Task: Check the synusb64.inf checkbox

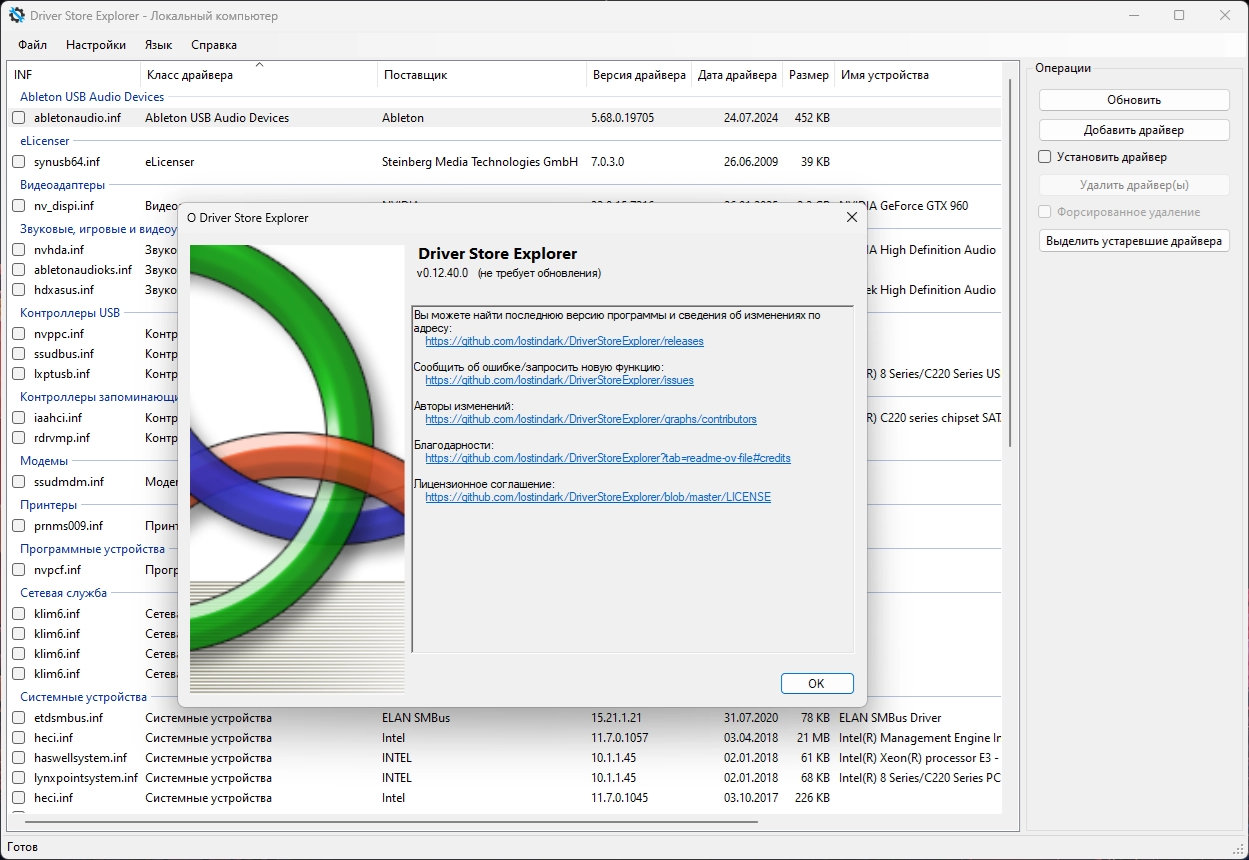Action: click(18, 162)
